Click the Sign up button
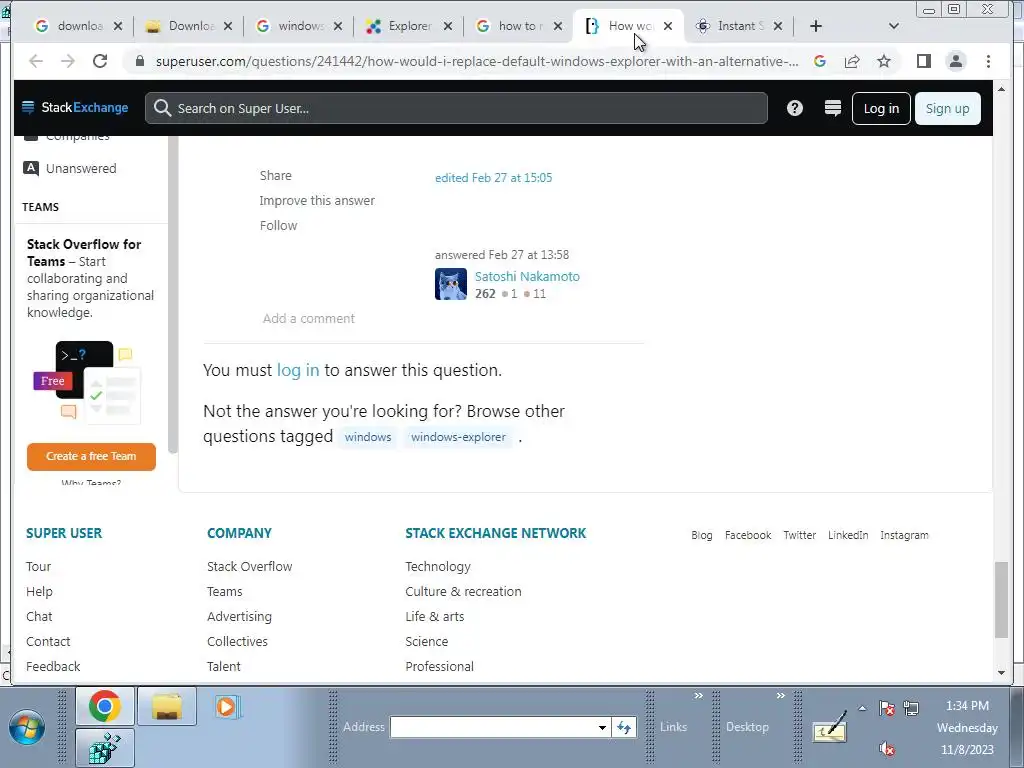The width and height of the screenshot is (1024, 768). [948, 108]
